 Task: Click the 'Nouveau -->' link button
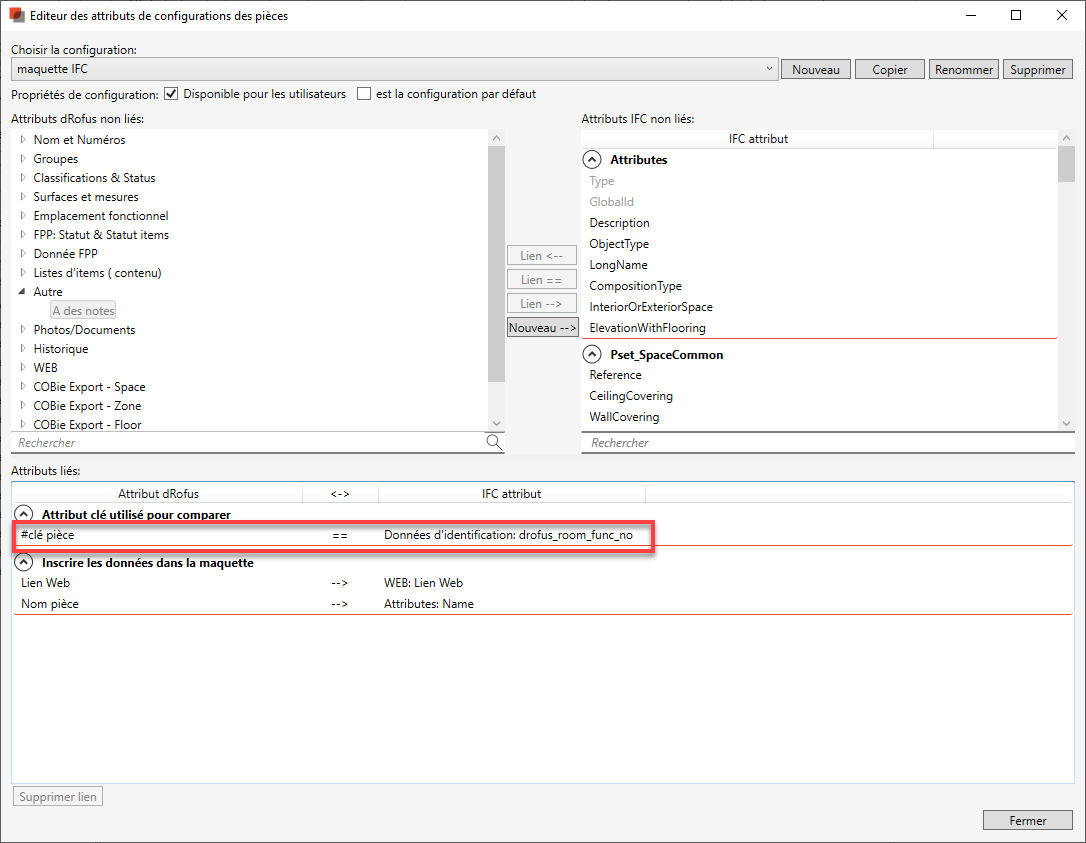542,328
